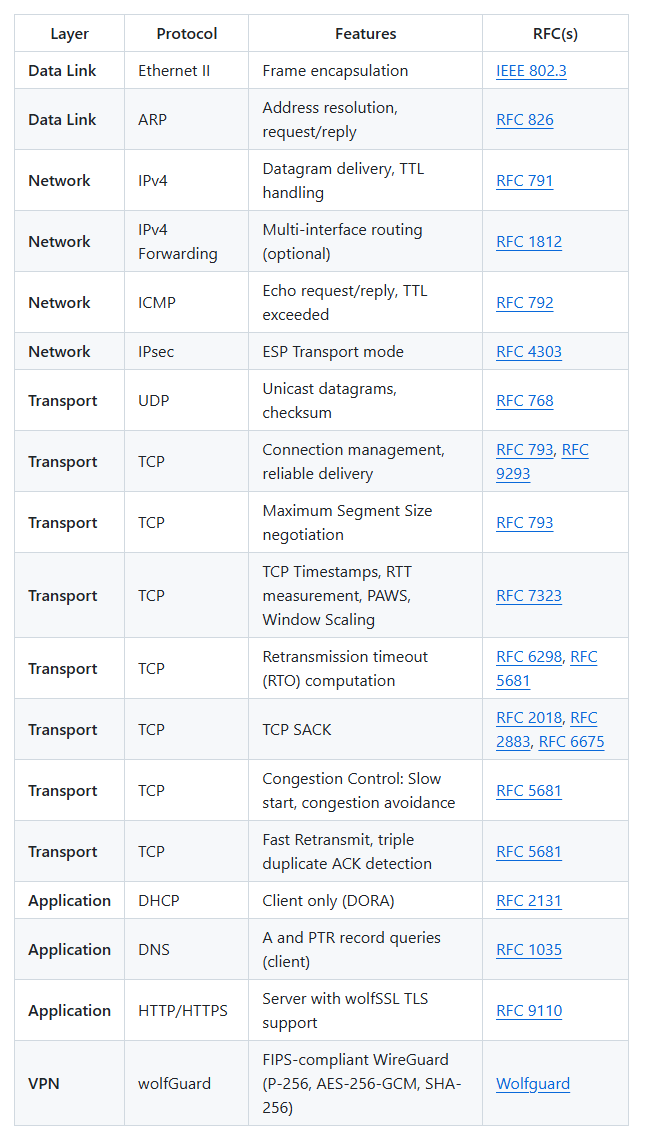
Task: Click the Protocol column header
Action: pyautogui.click(x=186, y=34)
